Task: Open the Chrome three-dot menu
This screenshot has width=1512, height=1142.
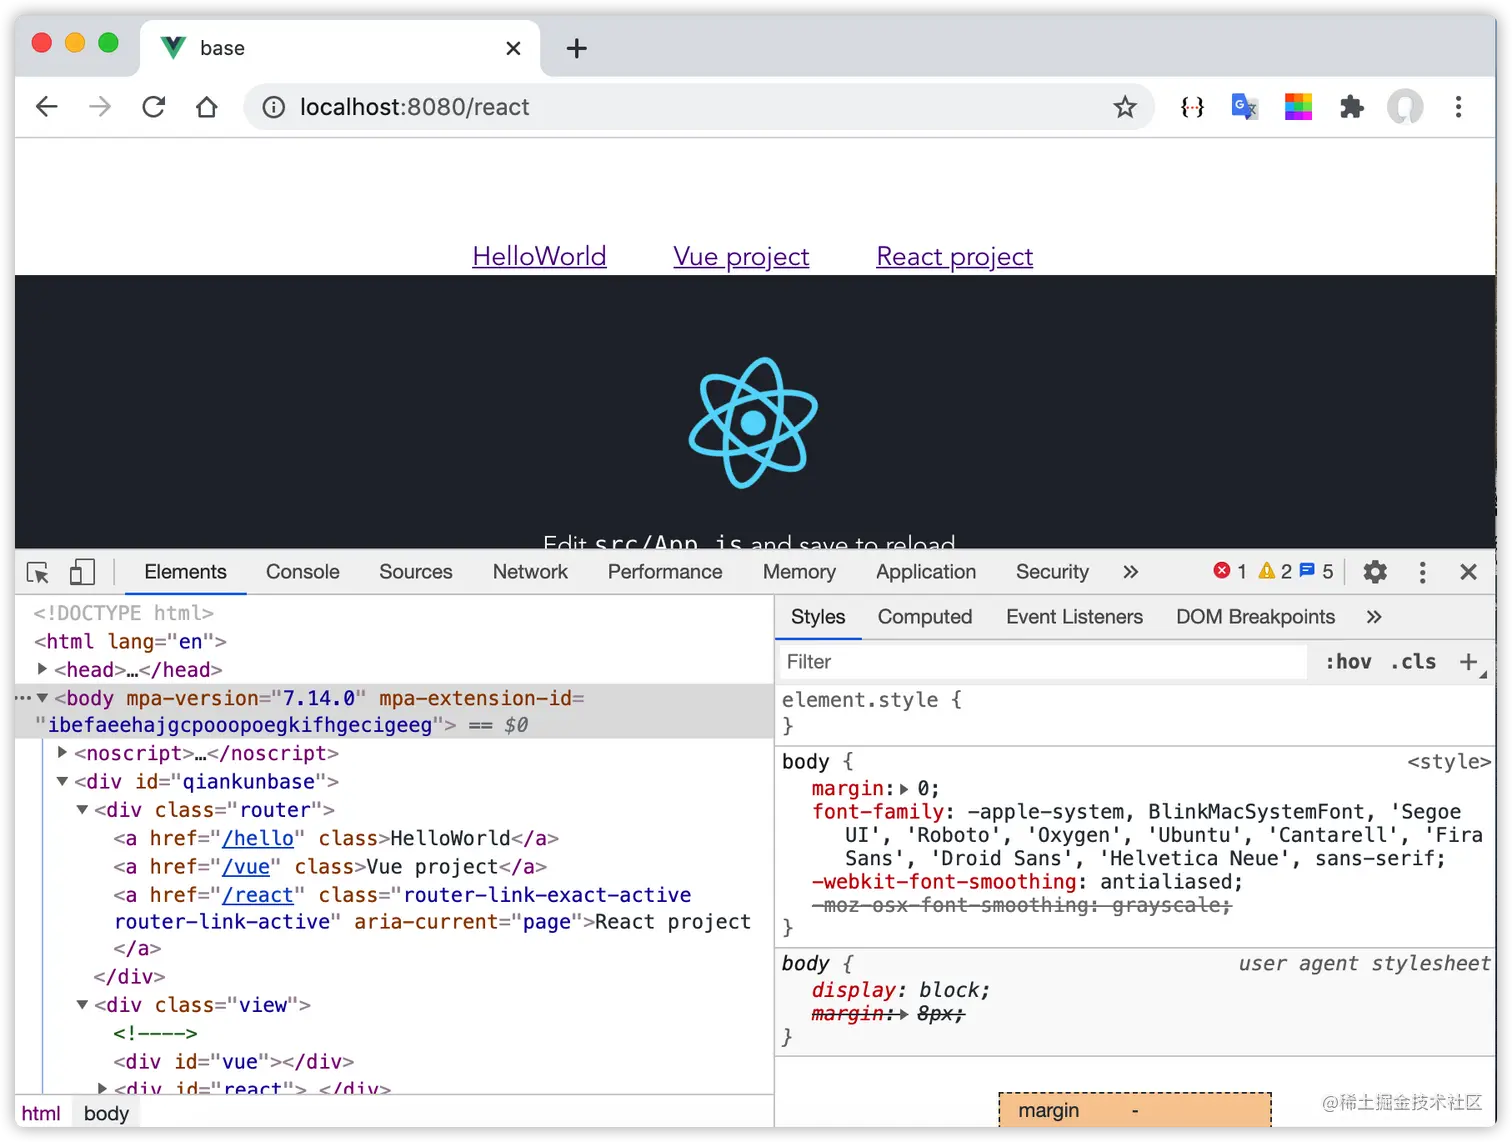Action: (x=1459, y=107)
